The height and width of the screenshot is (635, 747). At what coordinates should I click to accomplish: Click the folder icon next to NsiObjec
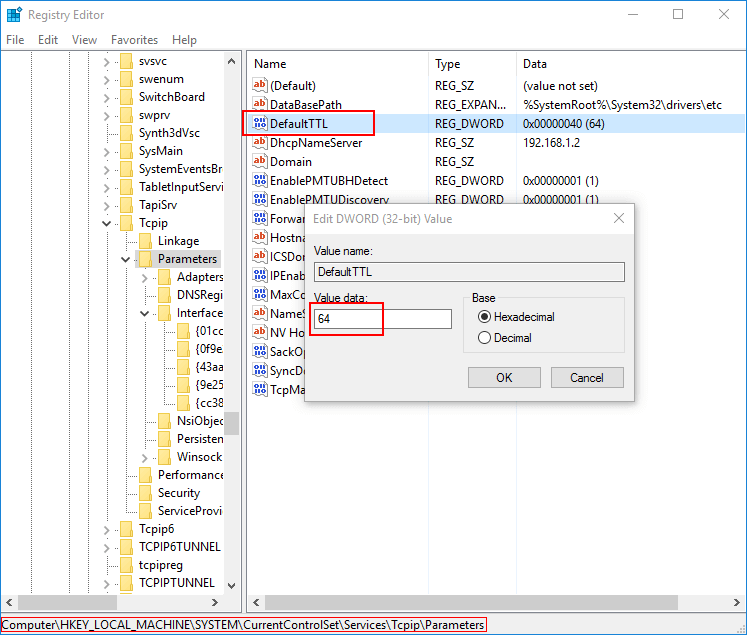pyautogui.click(x=164, y=421)
